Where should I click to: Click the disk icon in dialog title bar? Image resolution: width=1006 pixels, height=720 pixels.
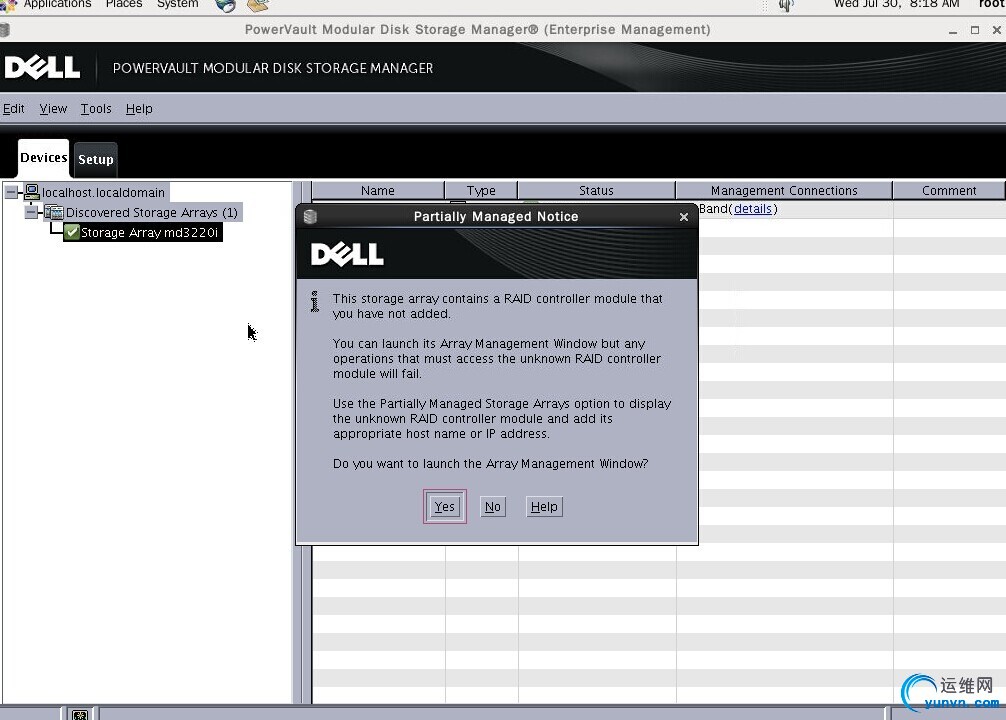(x=310, y=216)
